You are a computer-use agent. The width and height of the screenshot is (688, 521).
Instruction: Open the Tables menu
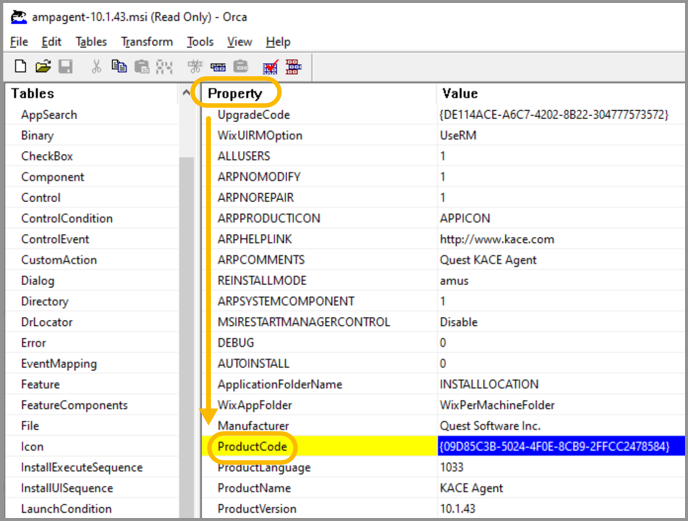91,41
